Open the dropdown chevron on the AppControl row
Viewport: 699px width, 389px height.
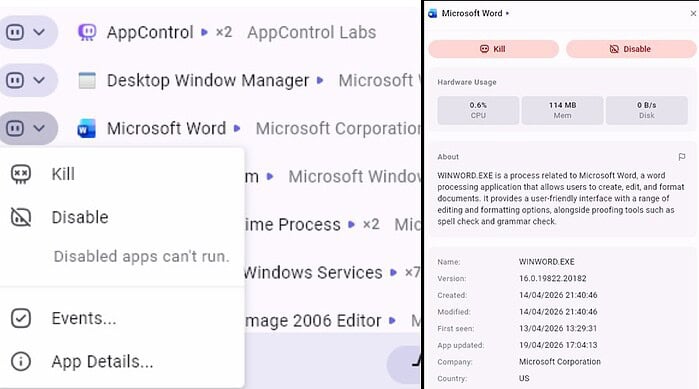pyautogui.click(x=39, y=33)
